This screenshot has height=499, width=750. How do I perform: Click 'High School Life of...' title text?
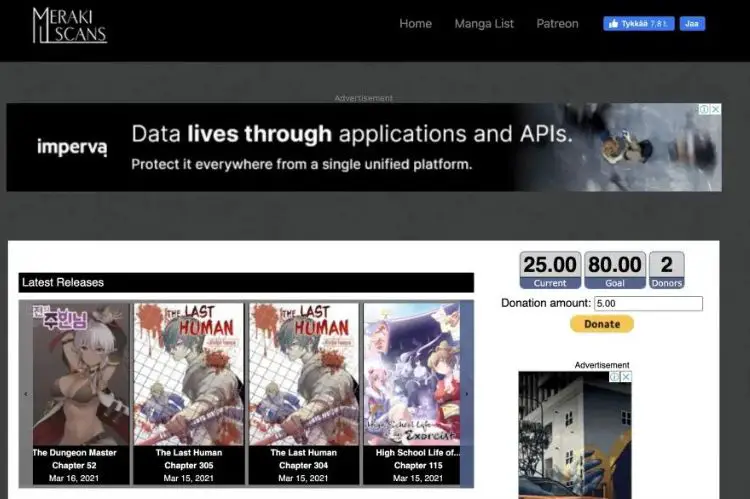coord(418,452)
